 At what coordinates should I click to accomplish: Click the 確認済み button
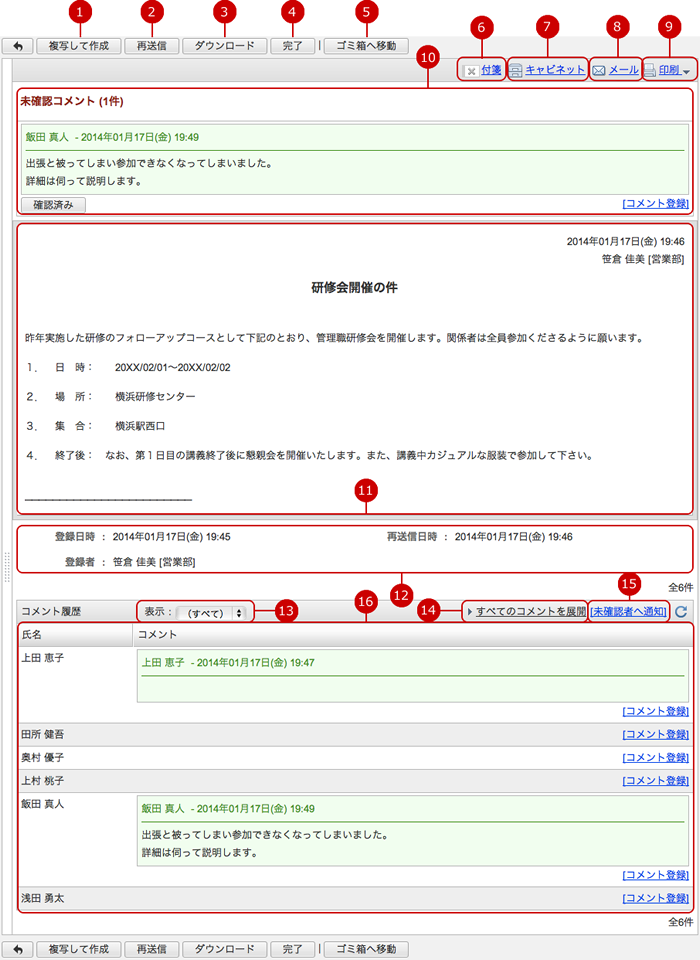53,205
